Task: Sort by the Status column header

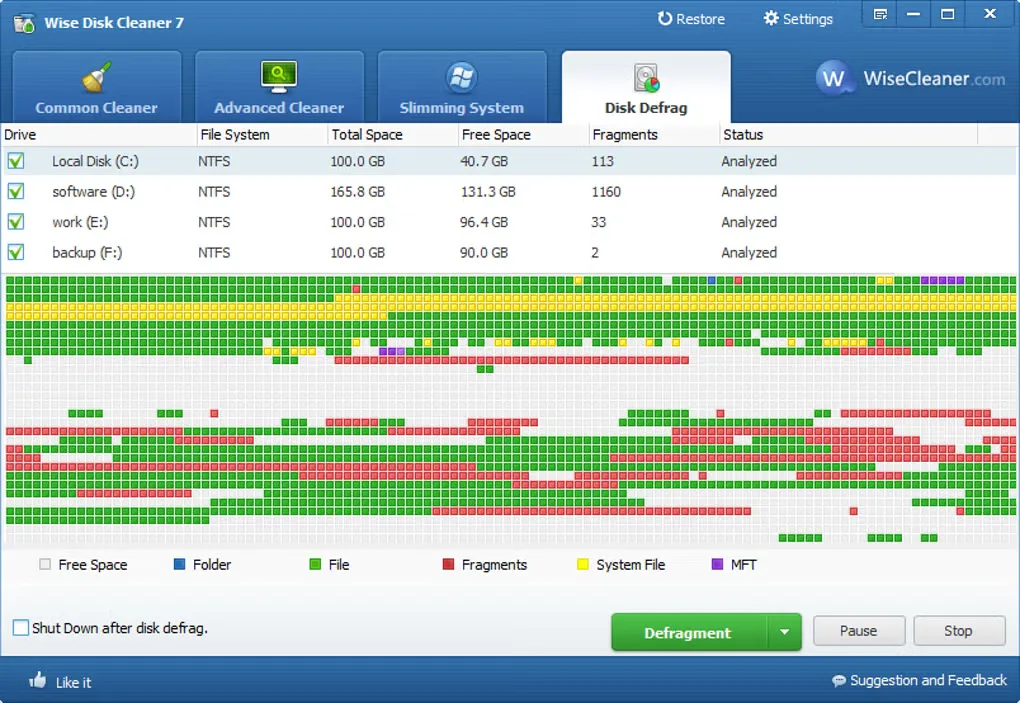Action: 848,135
